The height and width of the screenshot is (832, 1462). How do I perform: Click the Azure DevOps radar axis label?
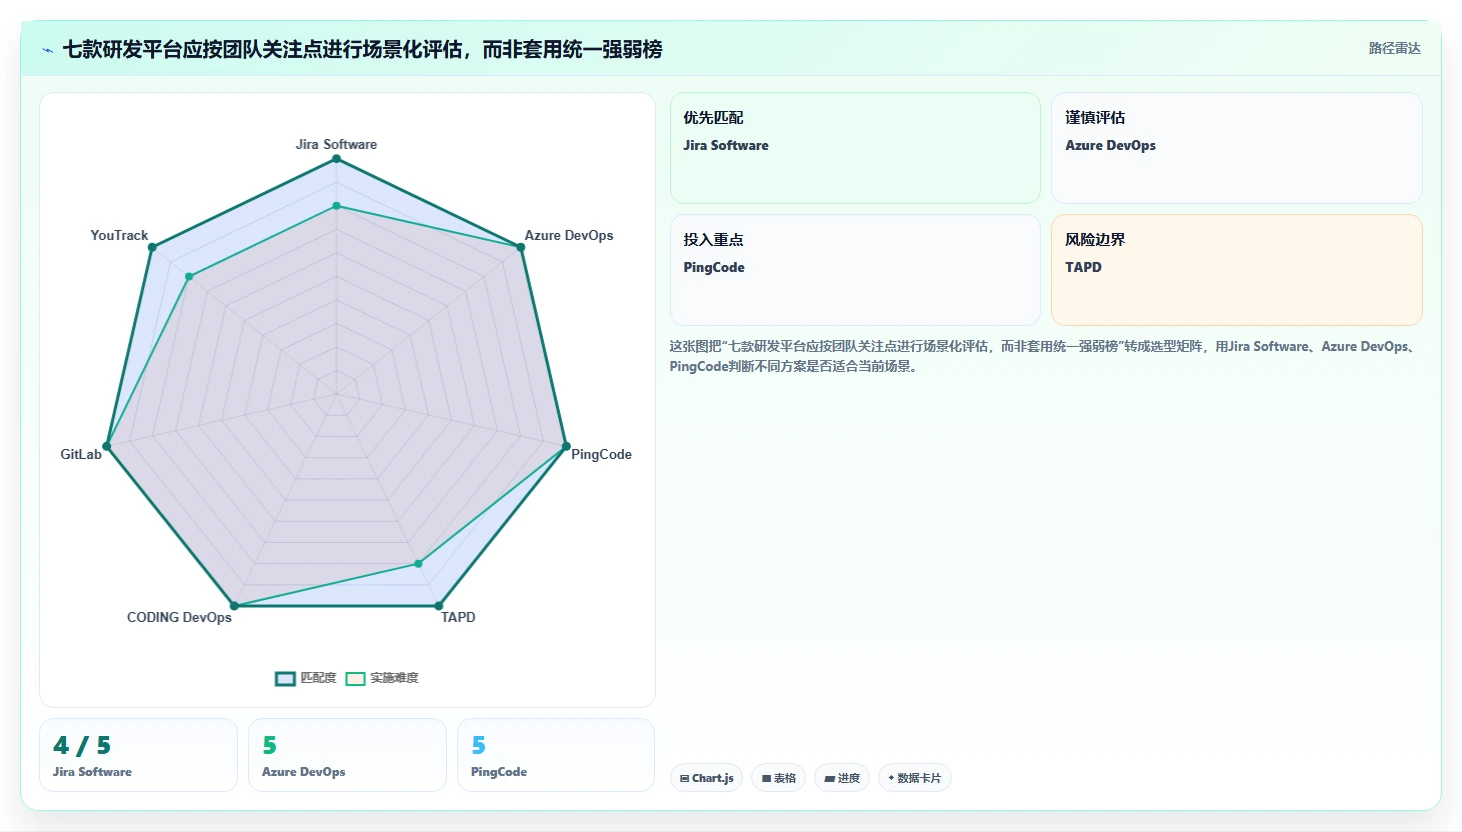[x=569, y=235]
